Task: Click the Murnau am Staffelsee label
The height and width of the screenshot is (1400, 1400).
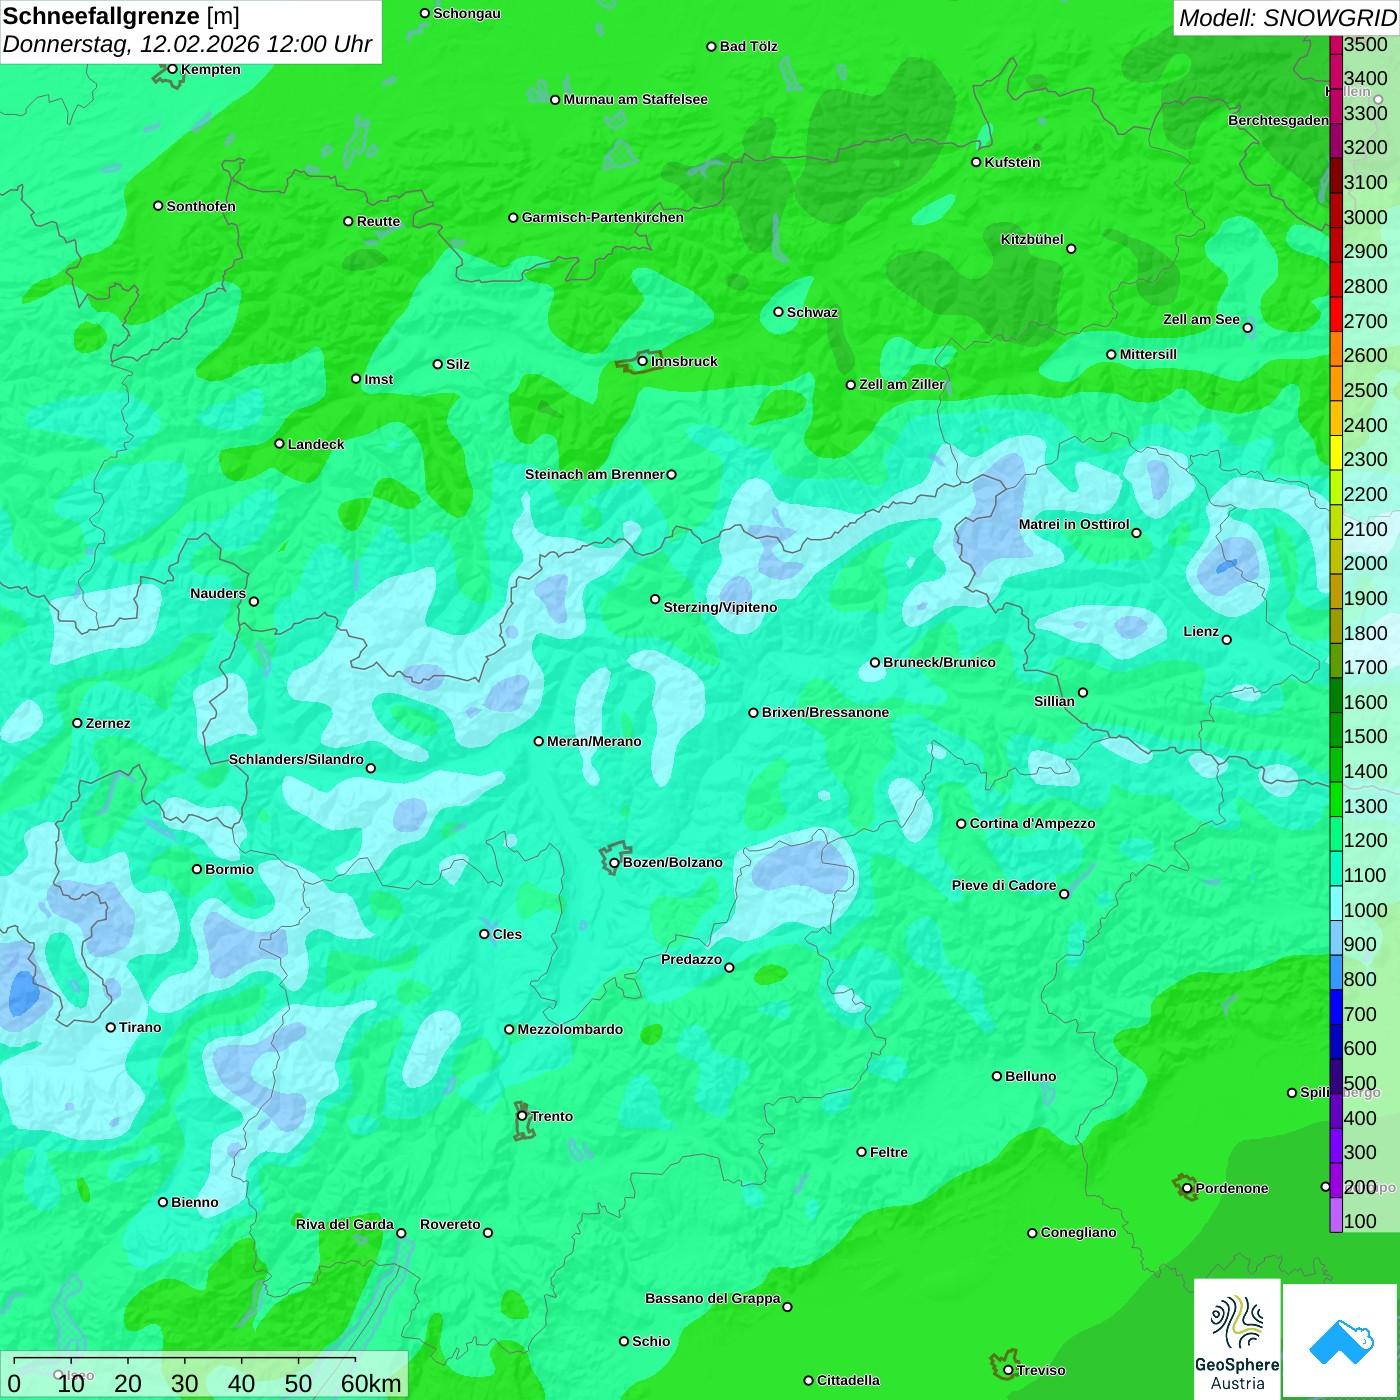Action: click(635, 99)
